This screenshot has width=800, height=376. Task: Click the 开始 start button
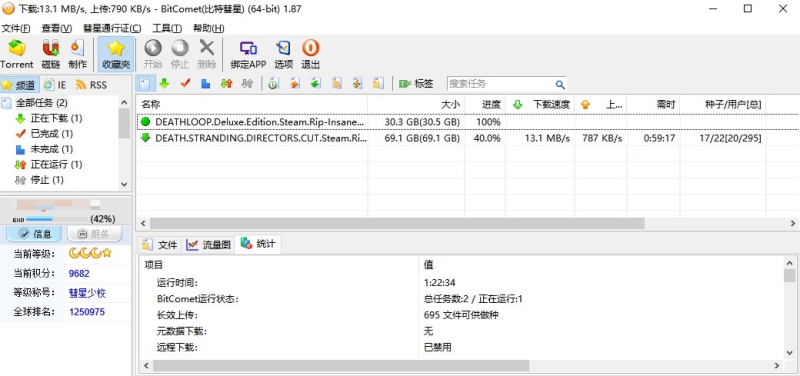coord(153,55)
